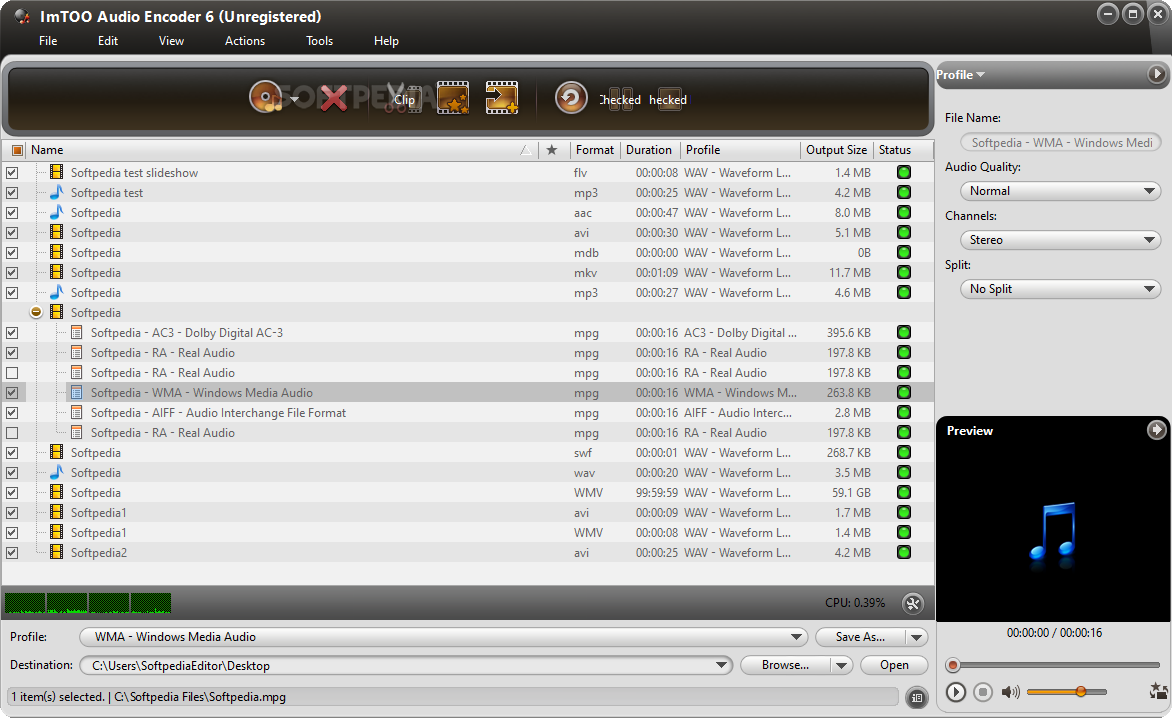
Task: Sort by the Output Size column header
Action: [x=836, y=149]
